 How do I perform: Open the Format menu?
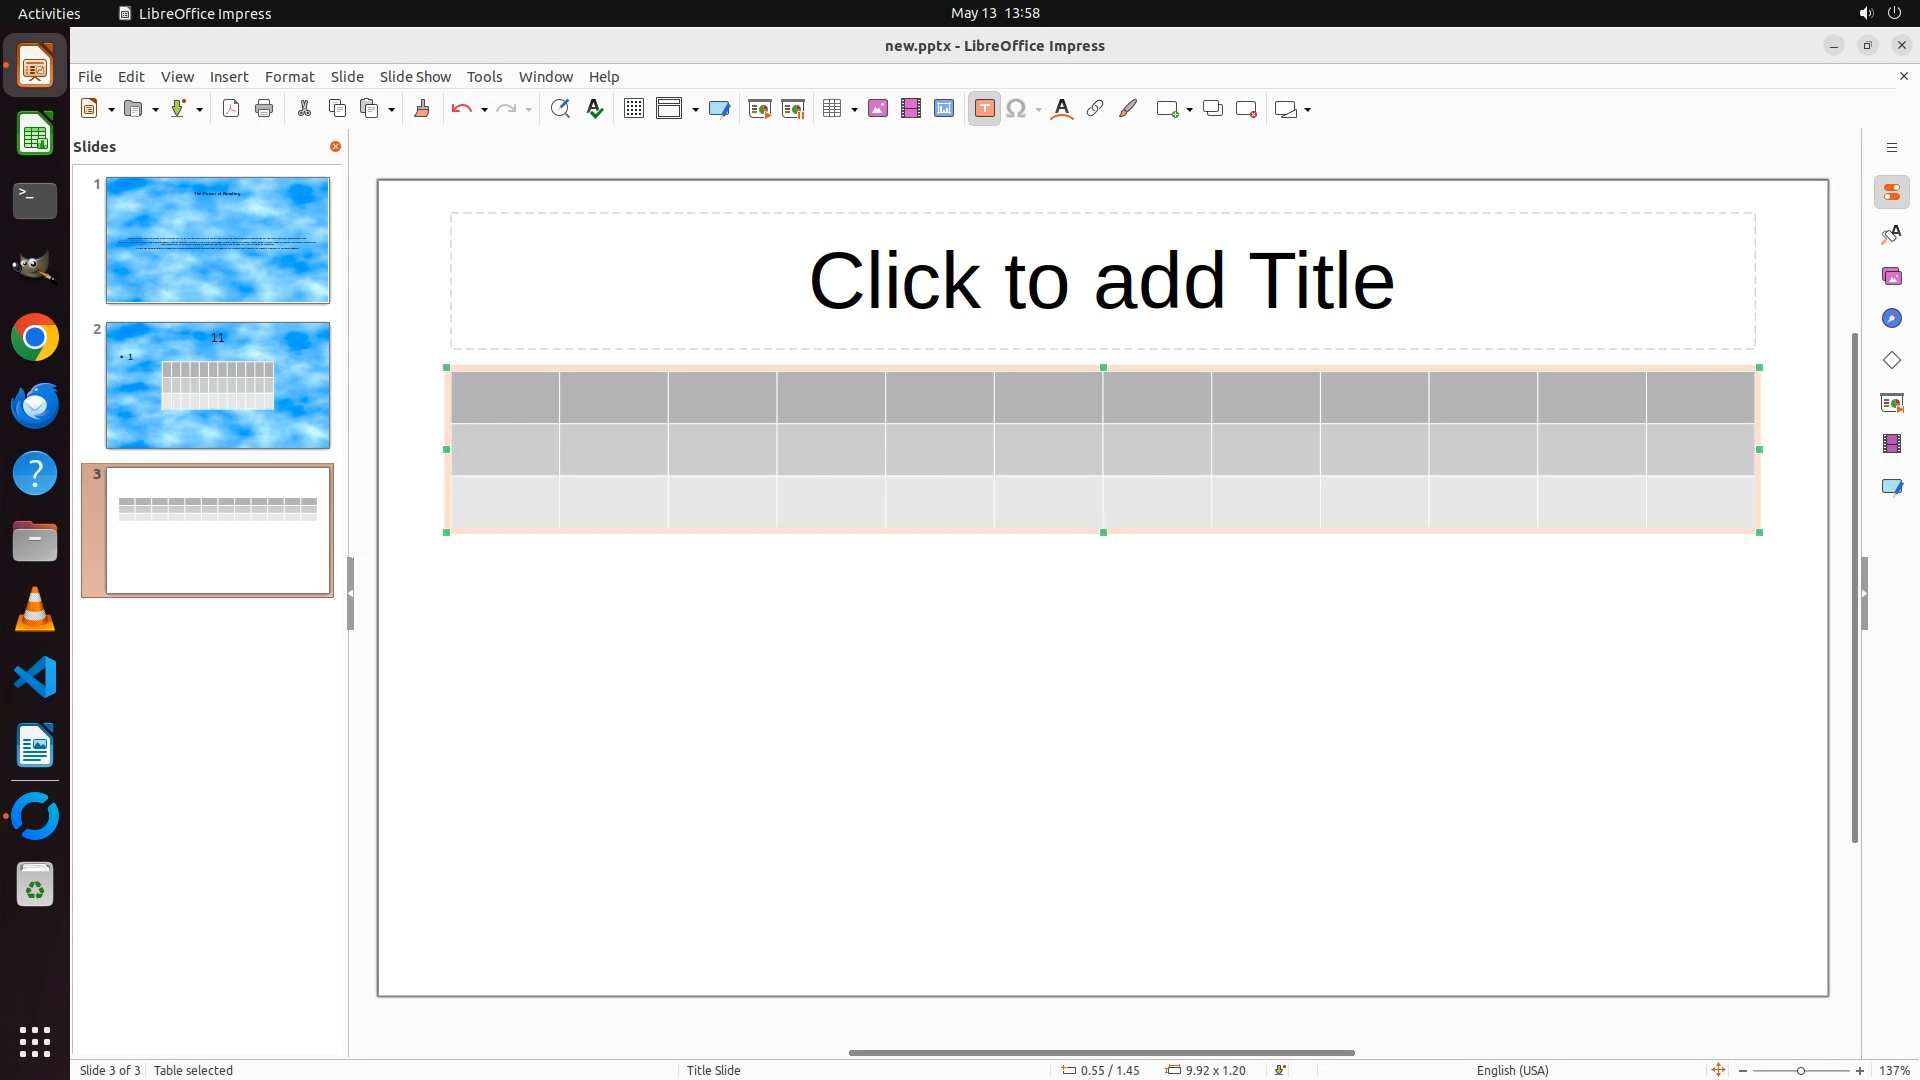(x=289, y=76)
